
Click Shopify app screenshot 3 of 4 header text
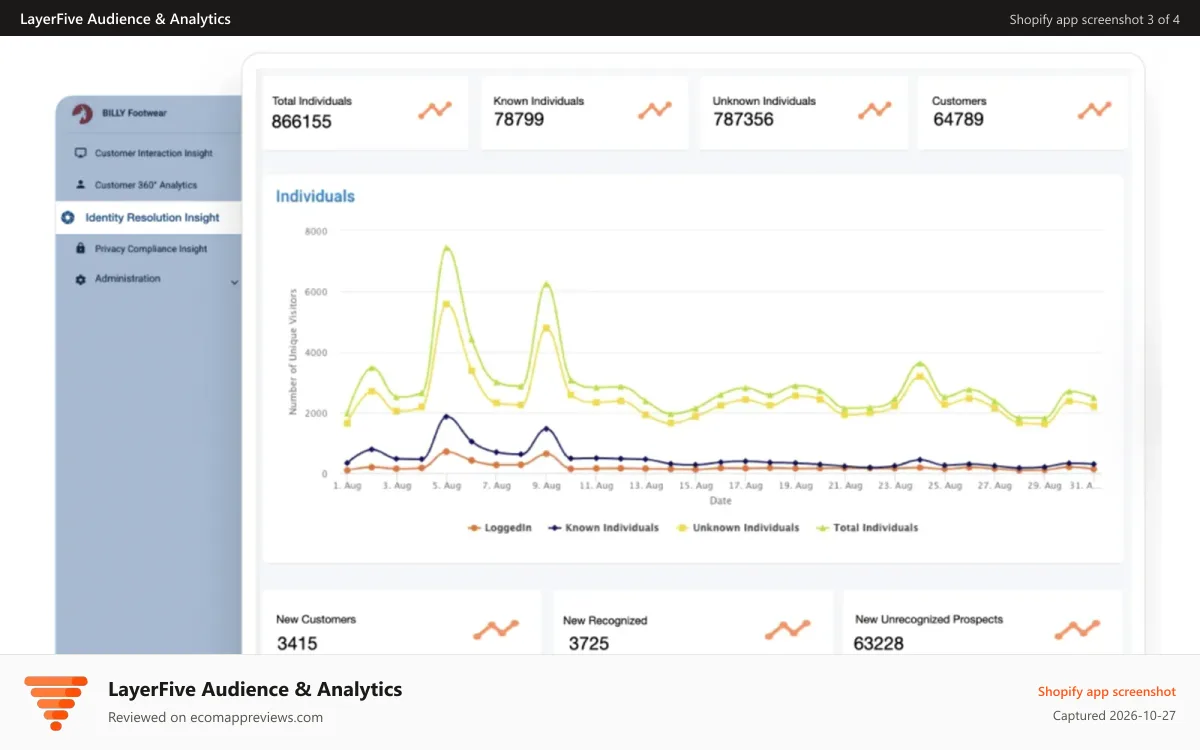pyautogui.click(x=1094, y=19)
